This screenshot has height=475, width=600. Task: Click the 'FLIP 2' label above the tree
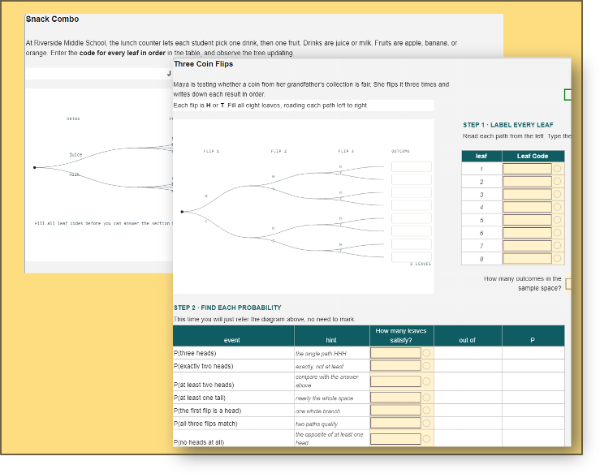click(x=279, y=151)
